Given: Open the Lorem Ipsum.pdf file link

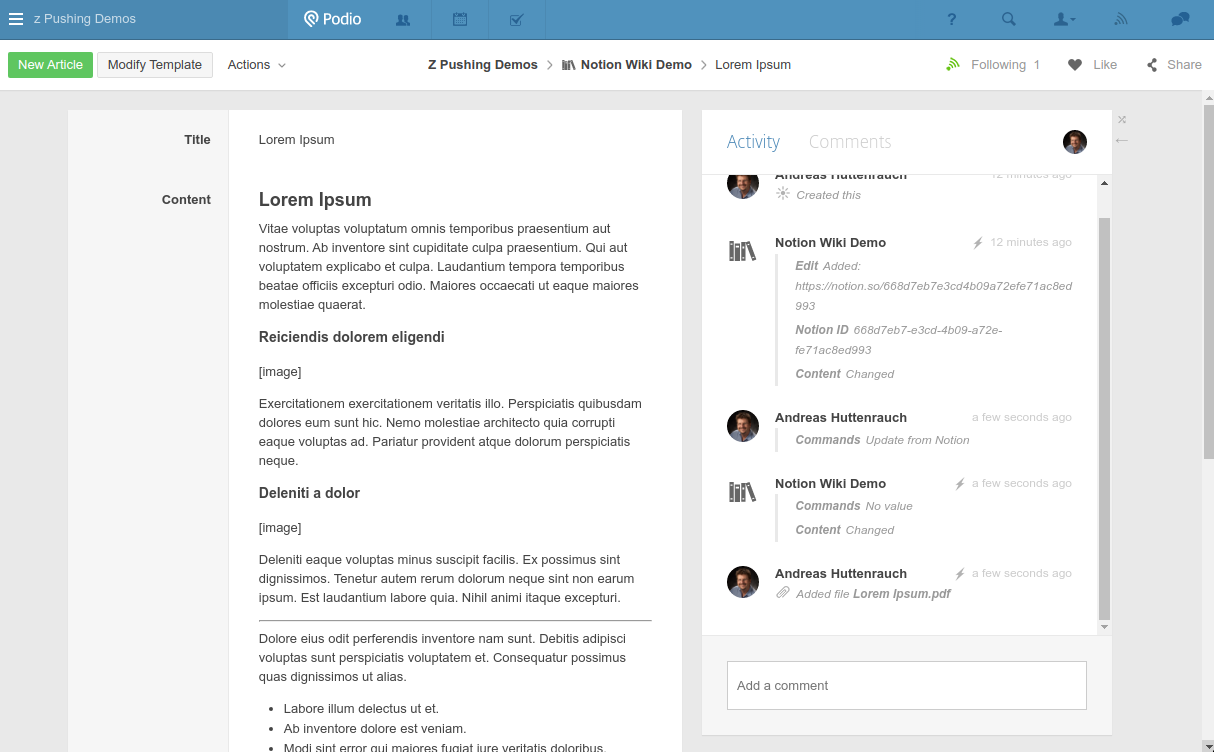Looking at the screenshot, I should coord(901,594).
